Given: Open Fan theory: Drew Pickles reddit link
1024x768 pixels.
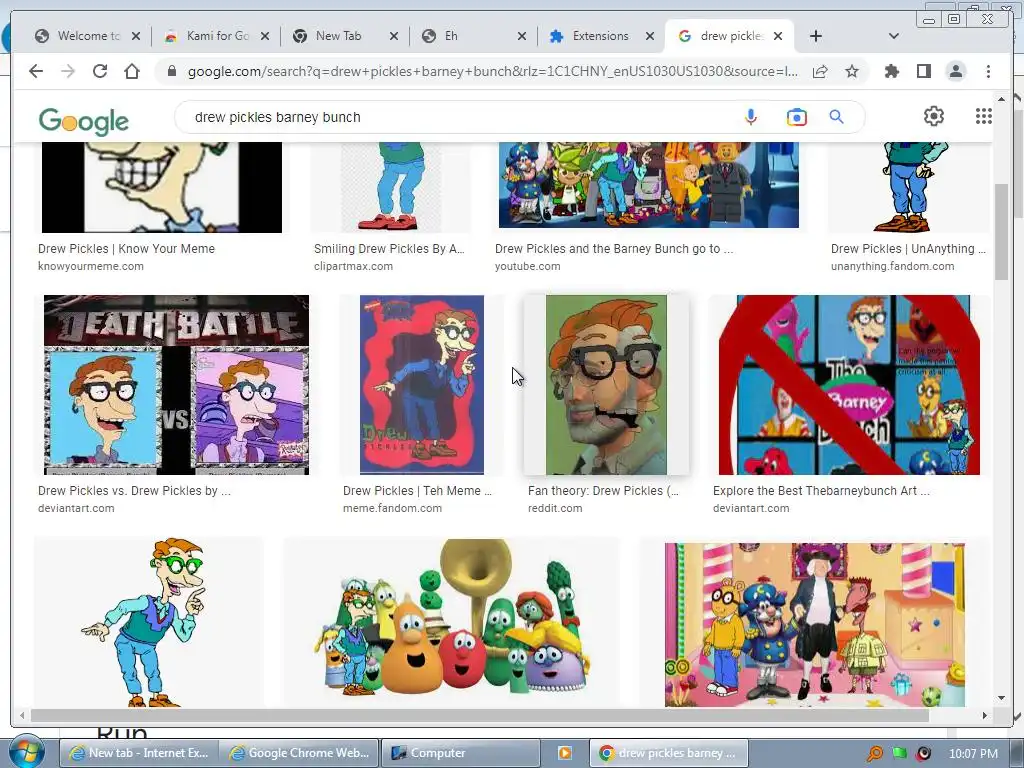Looking at the screenshot, I should pyautogui.click(x=603, y=490).
